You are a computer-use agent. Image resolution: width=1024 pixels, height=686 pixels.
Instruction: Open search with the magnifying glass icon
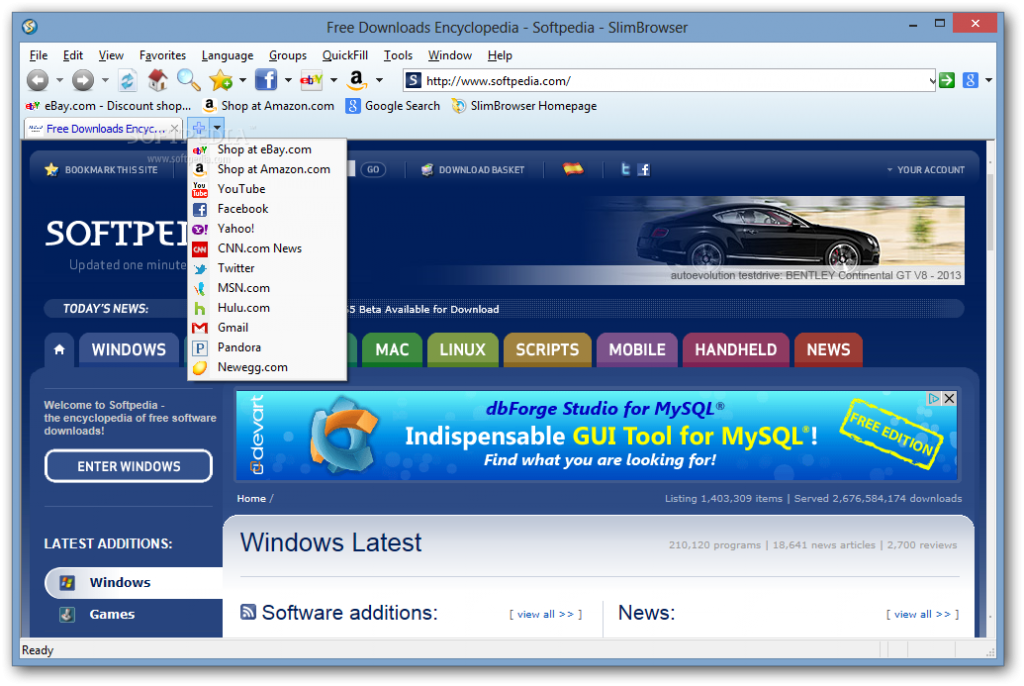point(188,80)
